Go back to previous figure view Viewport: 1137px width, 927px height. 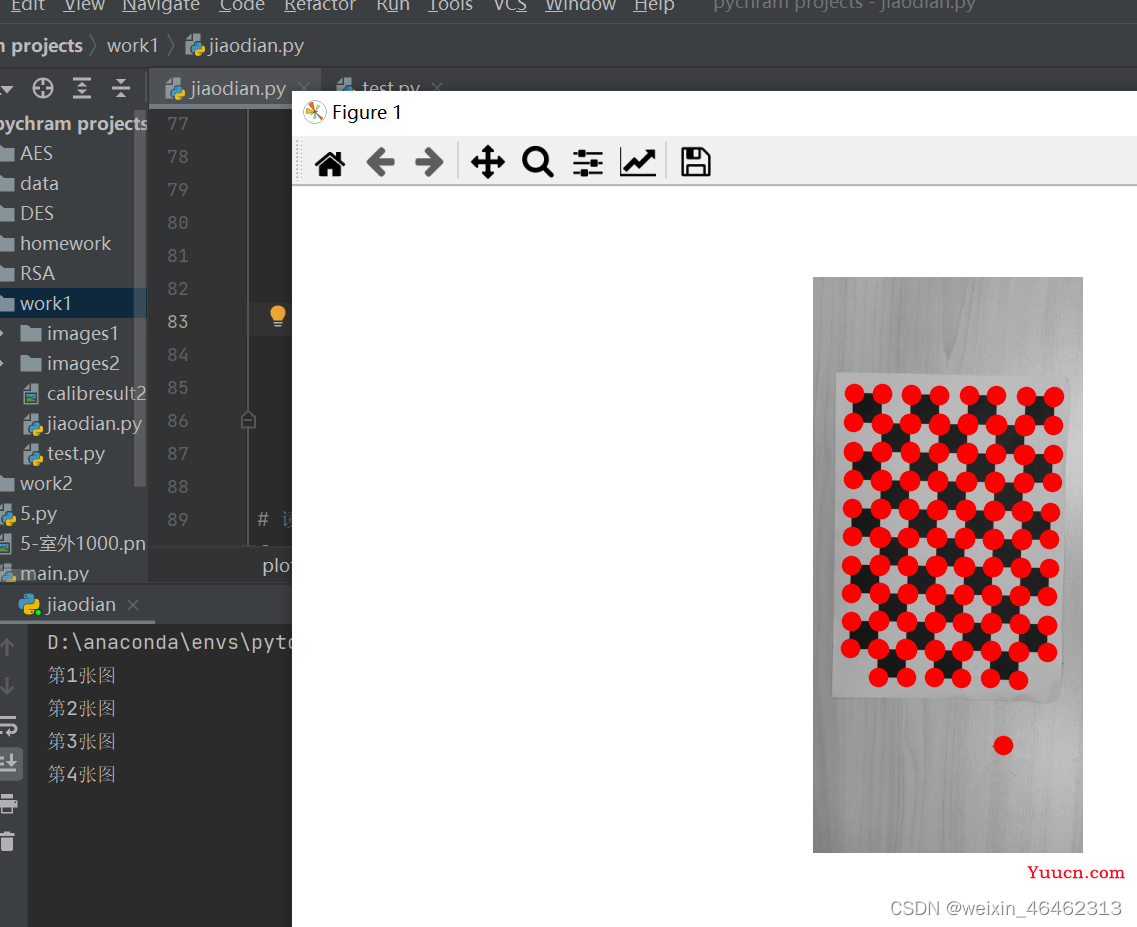pos(380,162)
